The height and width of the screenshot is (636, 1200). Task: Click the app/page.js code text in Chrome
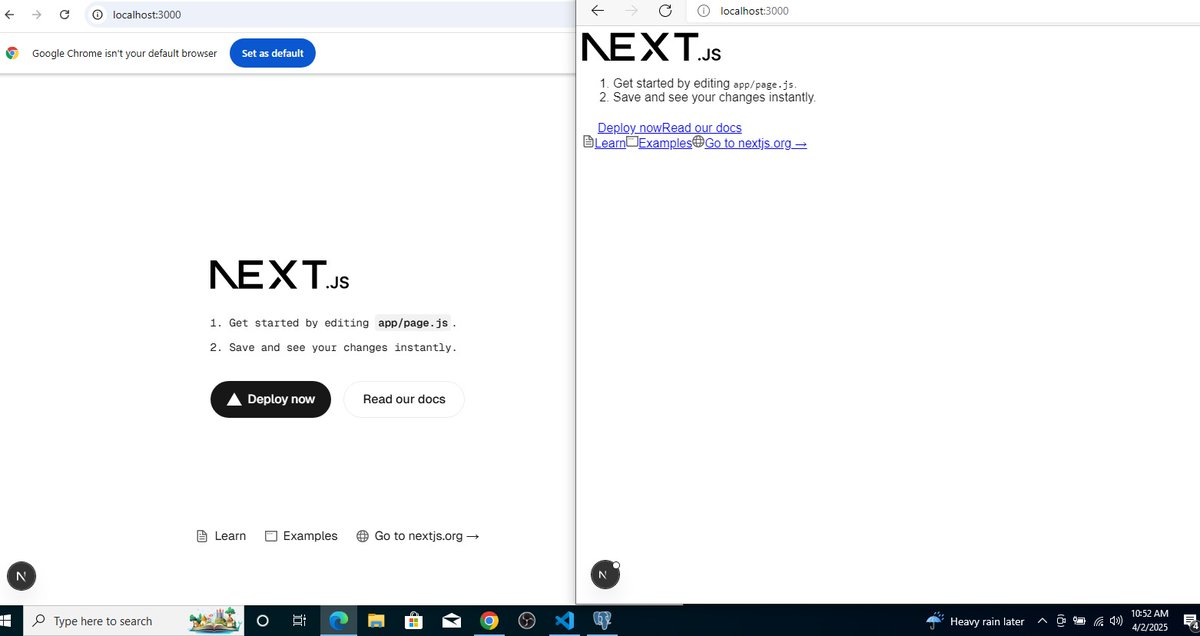point(413,323)
